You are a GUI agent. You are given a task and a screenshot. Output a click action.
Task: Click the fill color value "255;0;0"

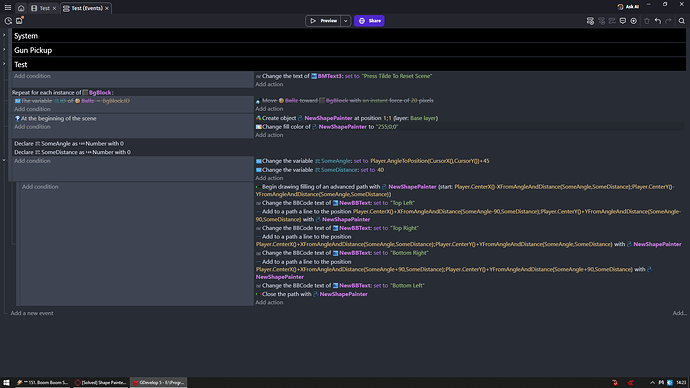tap(387, 127)
